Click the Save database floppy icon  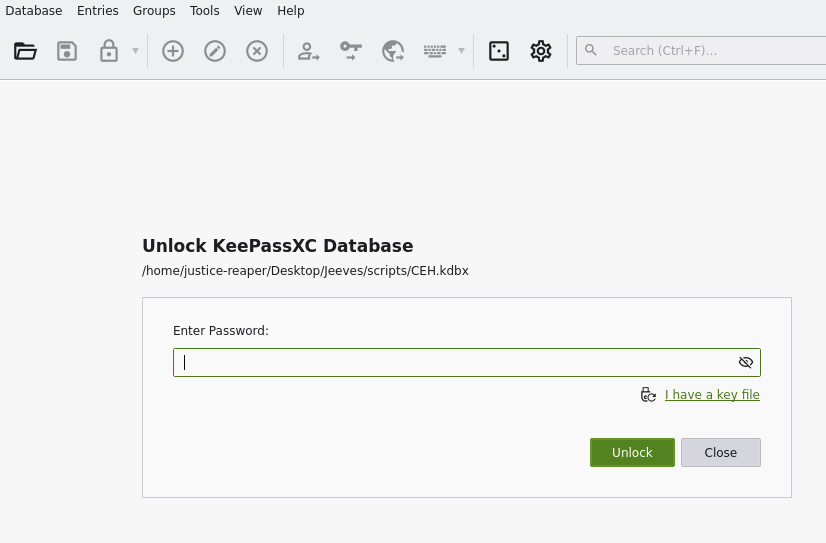tap(67, 51)
